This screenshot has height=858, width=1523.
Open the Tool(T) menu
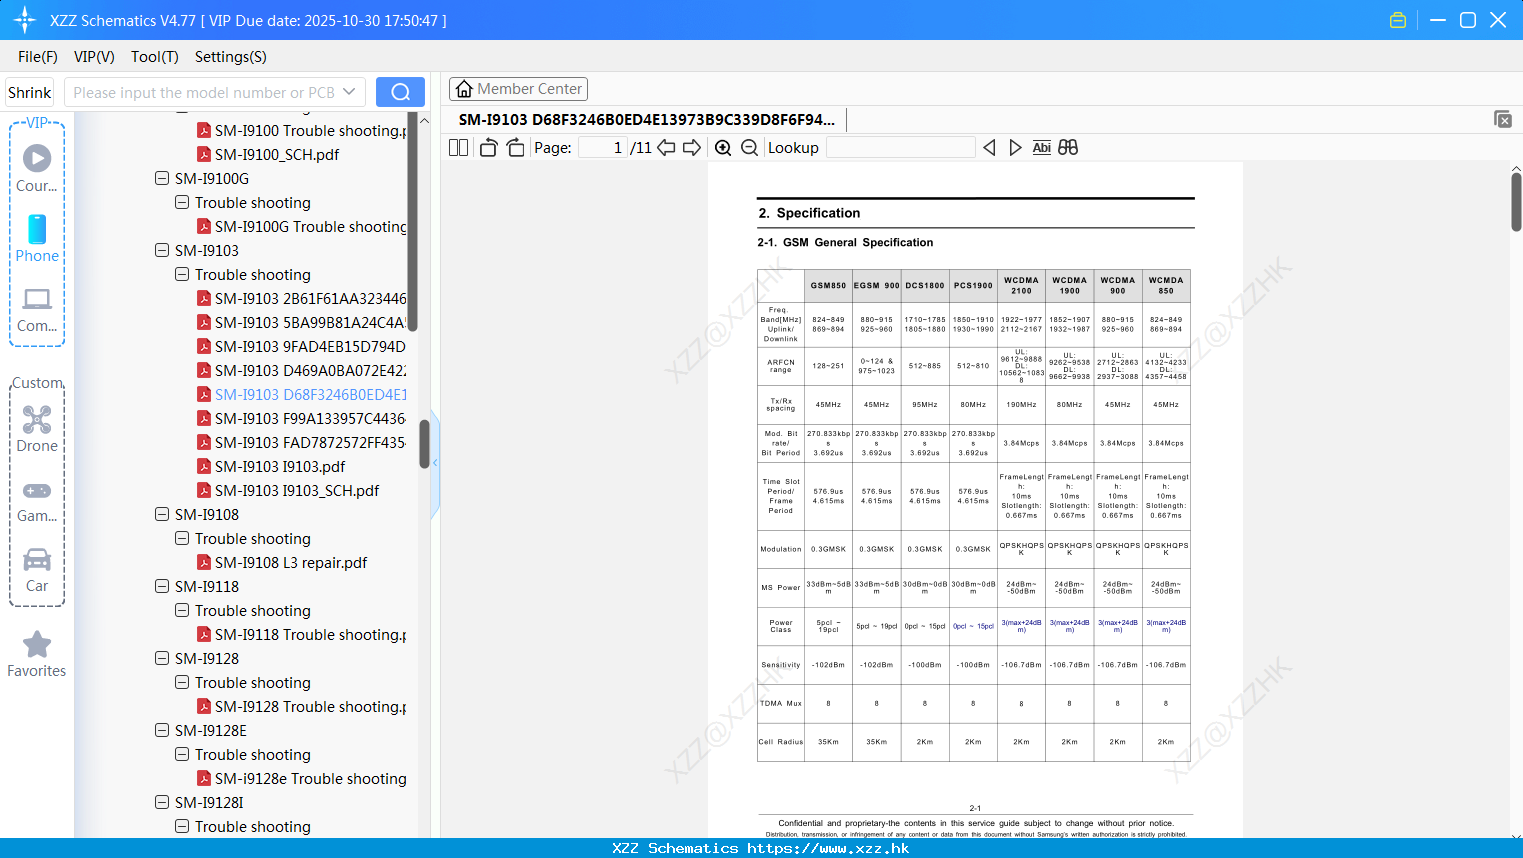155,56
